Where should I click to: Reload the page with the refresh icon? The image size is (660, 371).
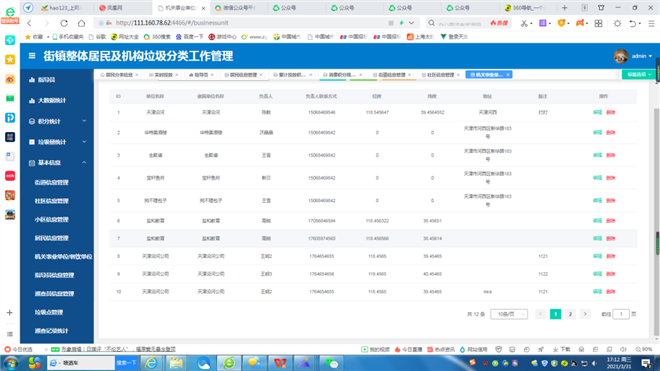click(x=64, y=23)
